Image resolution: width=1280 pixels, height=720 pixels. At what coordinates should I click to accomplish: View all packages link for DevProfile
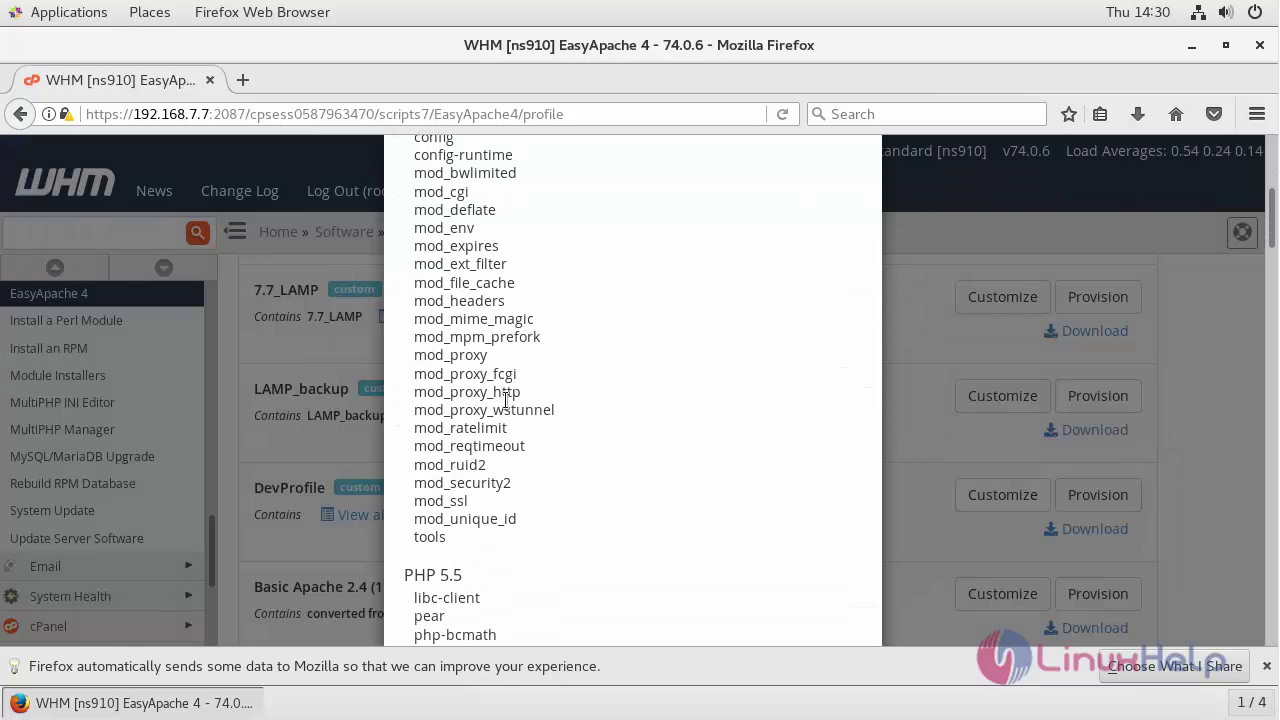(x=352, y=515)
